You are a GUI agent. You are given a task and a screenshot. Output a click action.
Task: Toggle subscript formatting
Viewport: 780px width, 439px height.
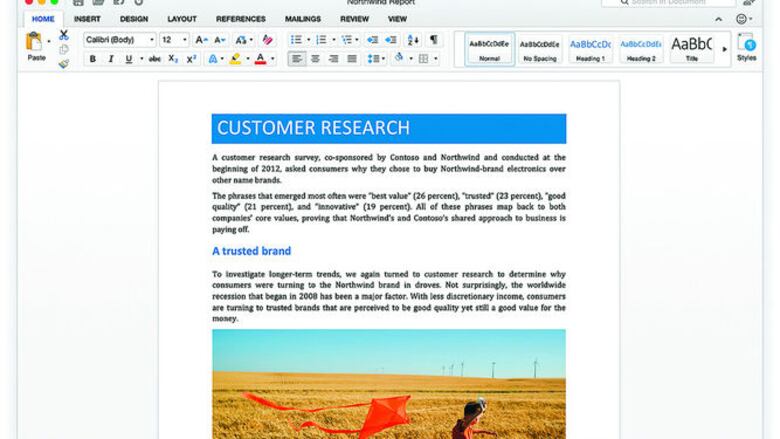pos(173,59)
